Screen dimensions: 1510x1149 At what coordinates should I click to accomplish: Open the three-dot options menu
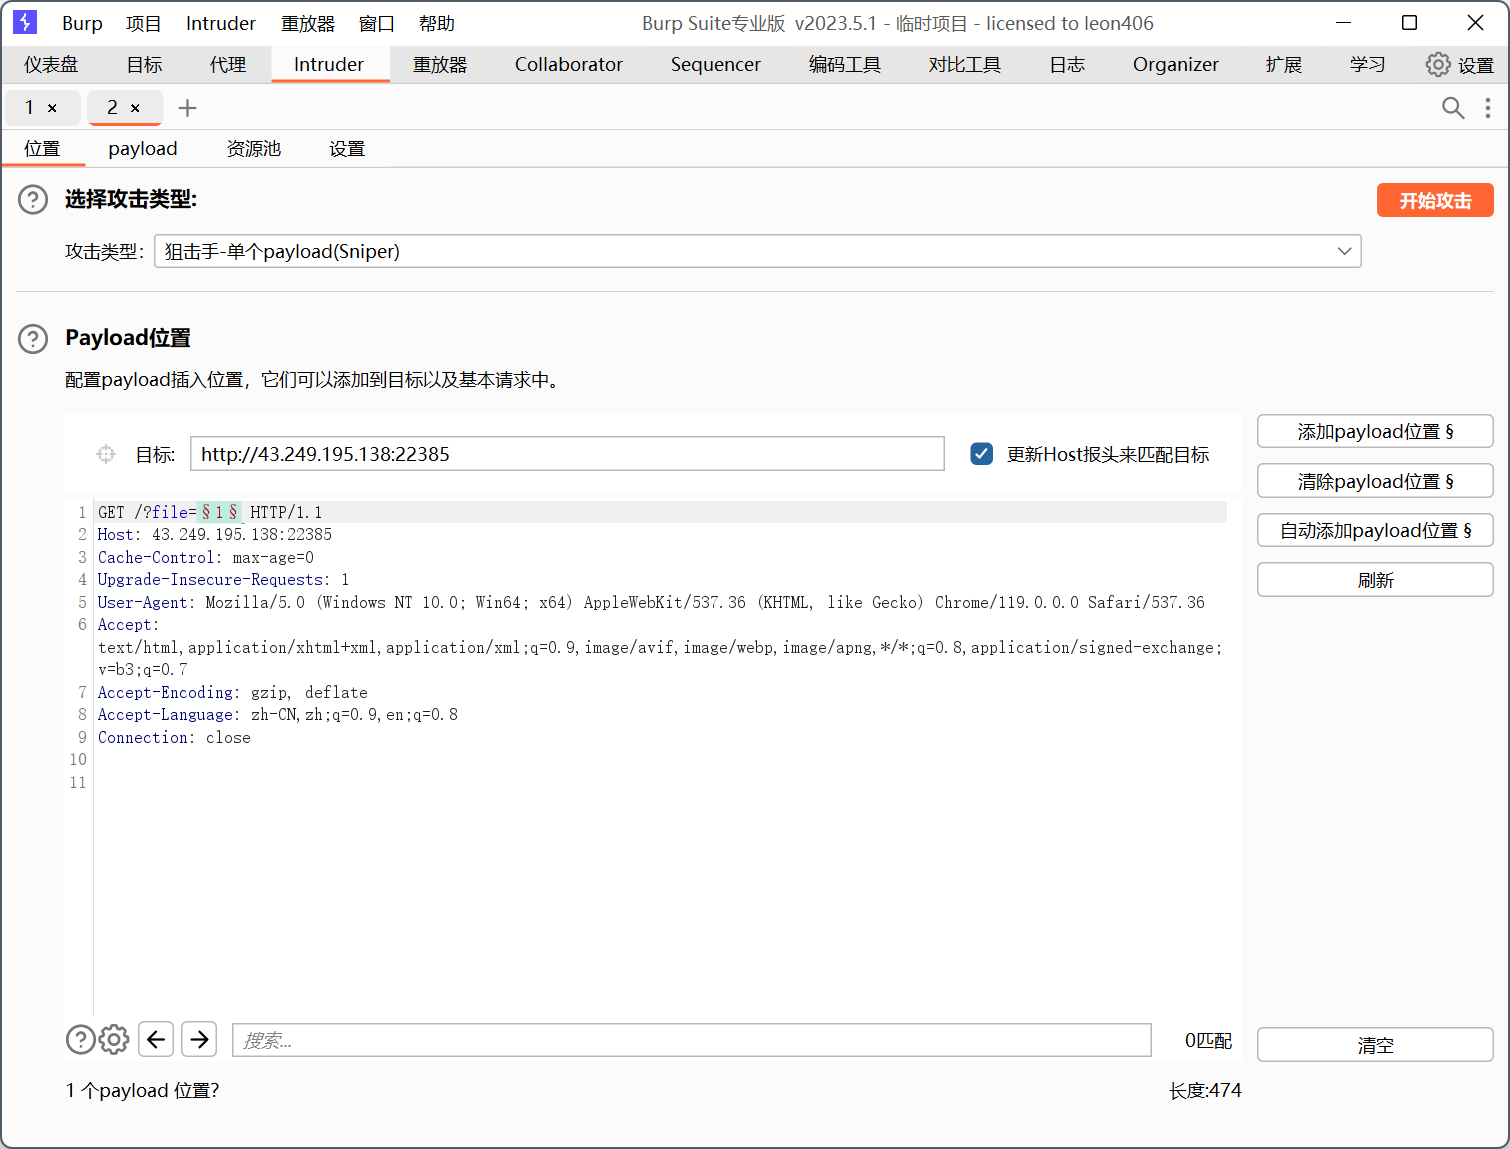1487,108
